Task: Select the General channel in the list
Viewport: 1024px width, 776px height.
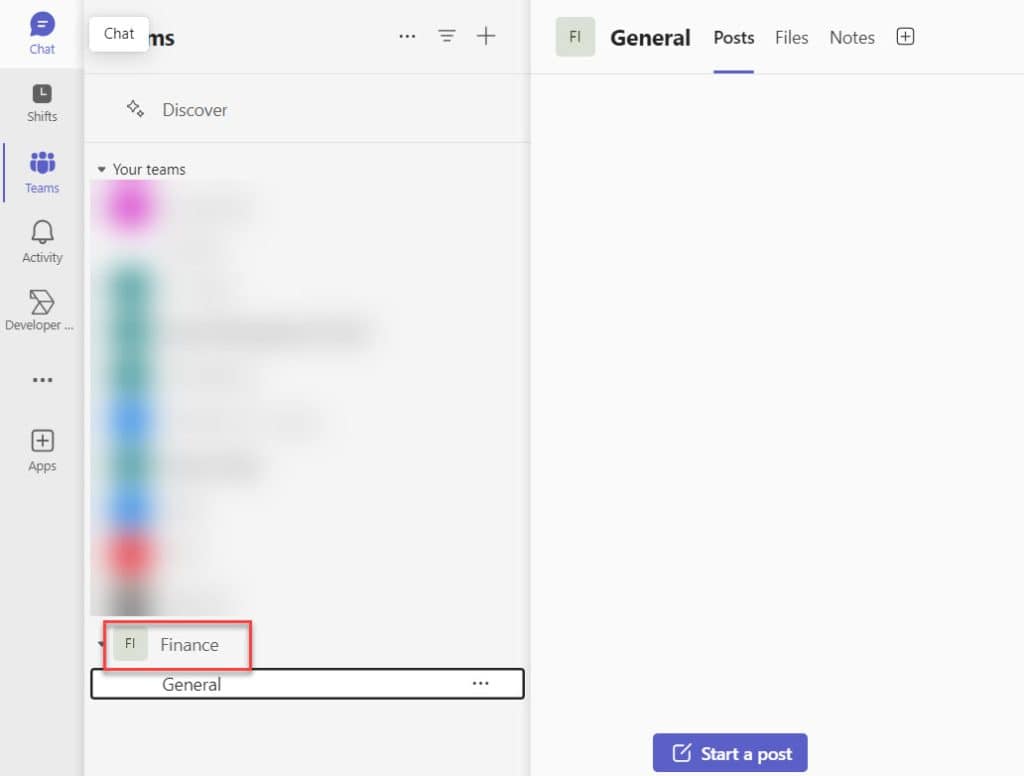Action: tap(307, 684)
